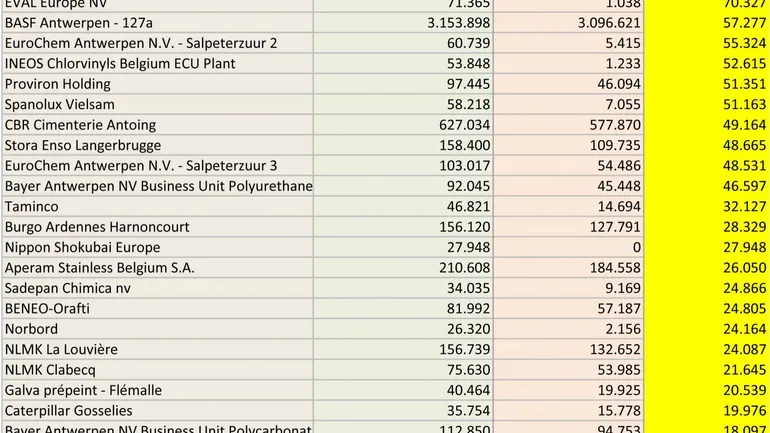The width and height of the screenshot is (770, 433).
Task: Select the yellow cell showing 57.277
Action: tap(706, 23)
